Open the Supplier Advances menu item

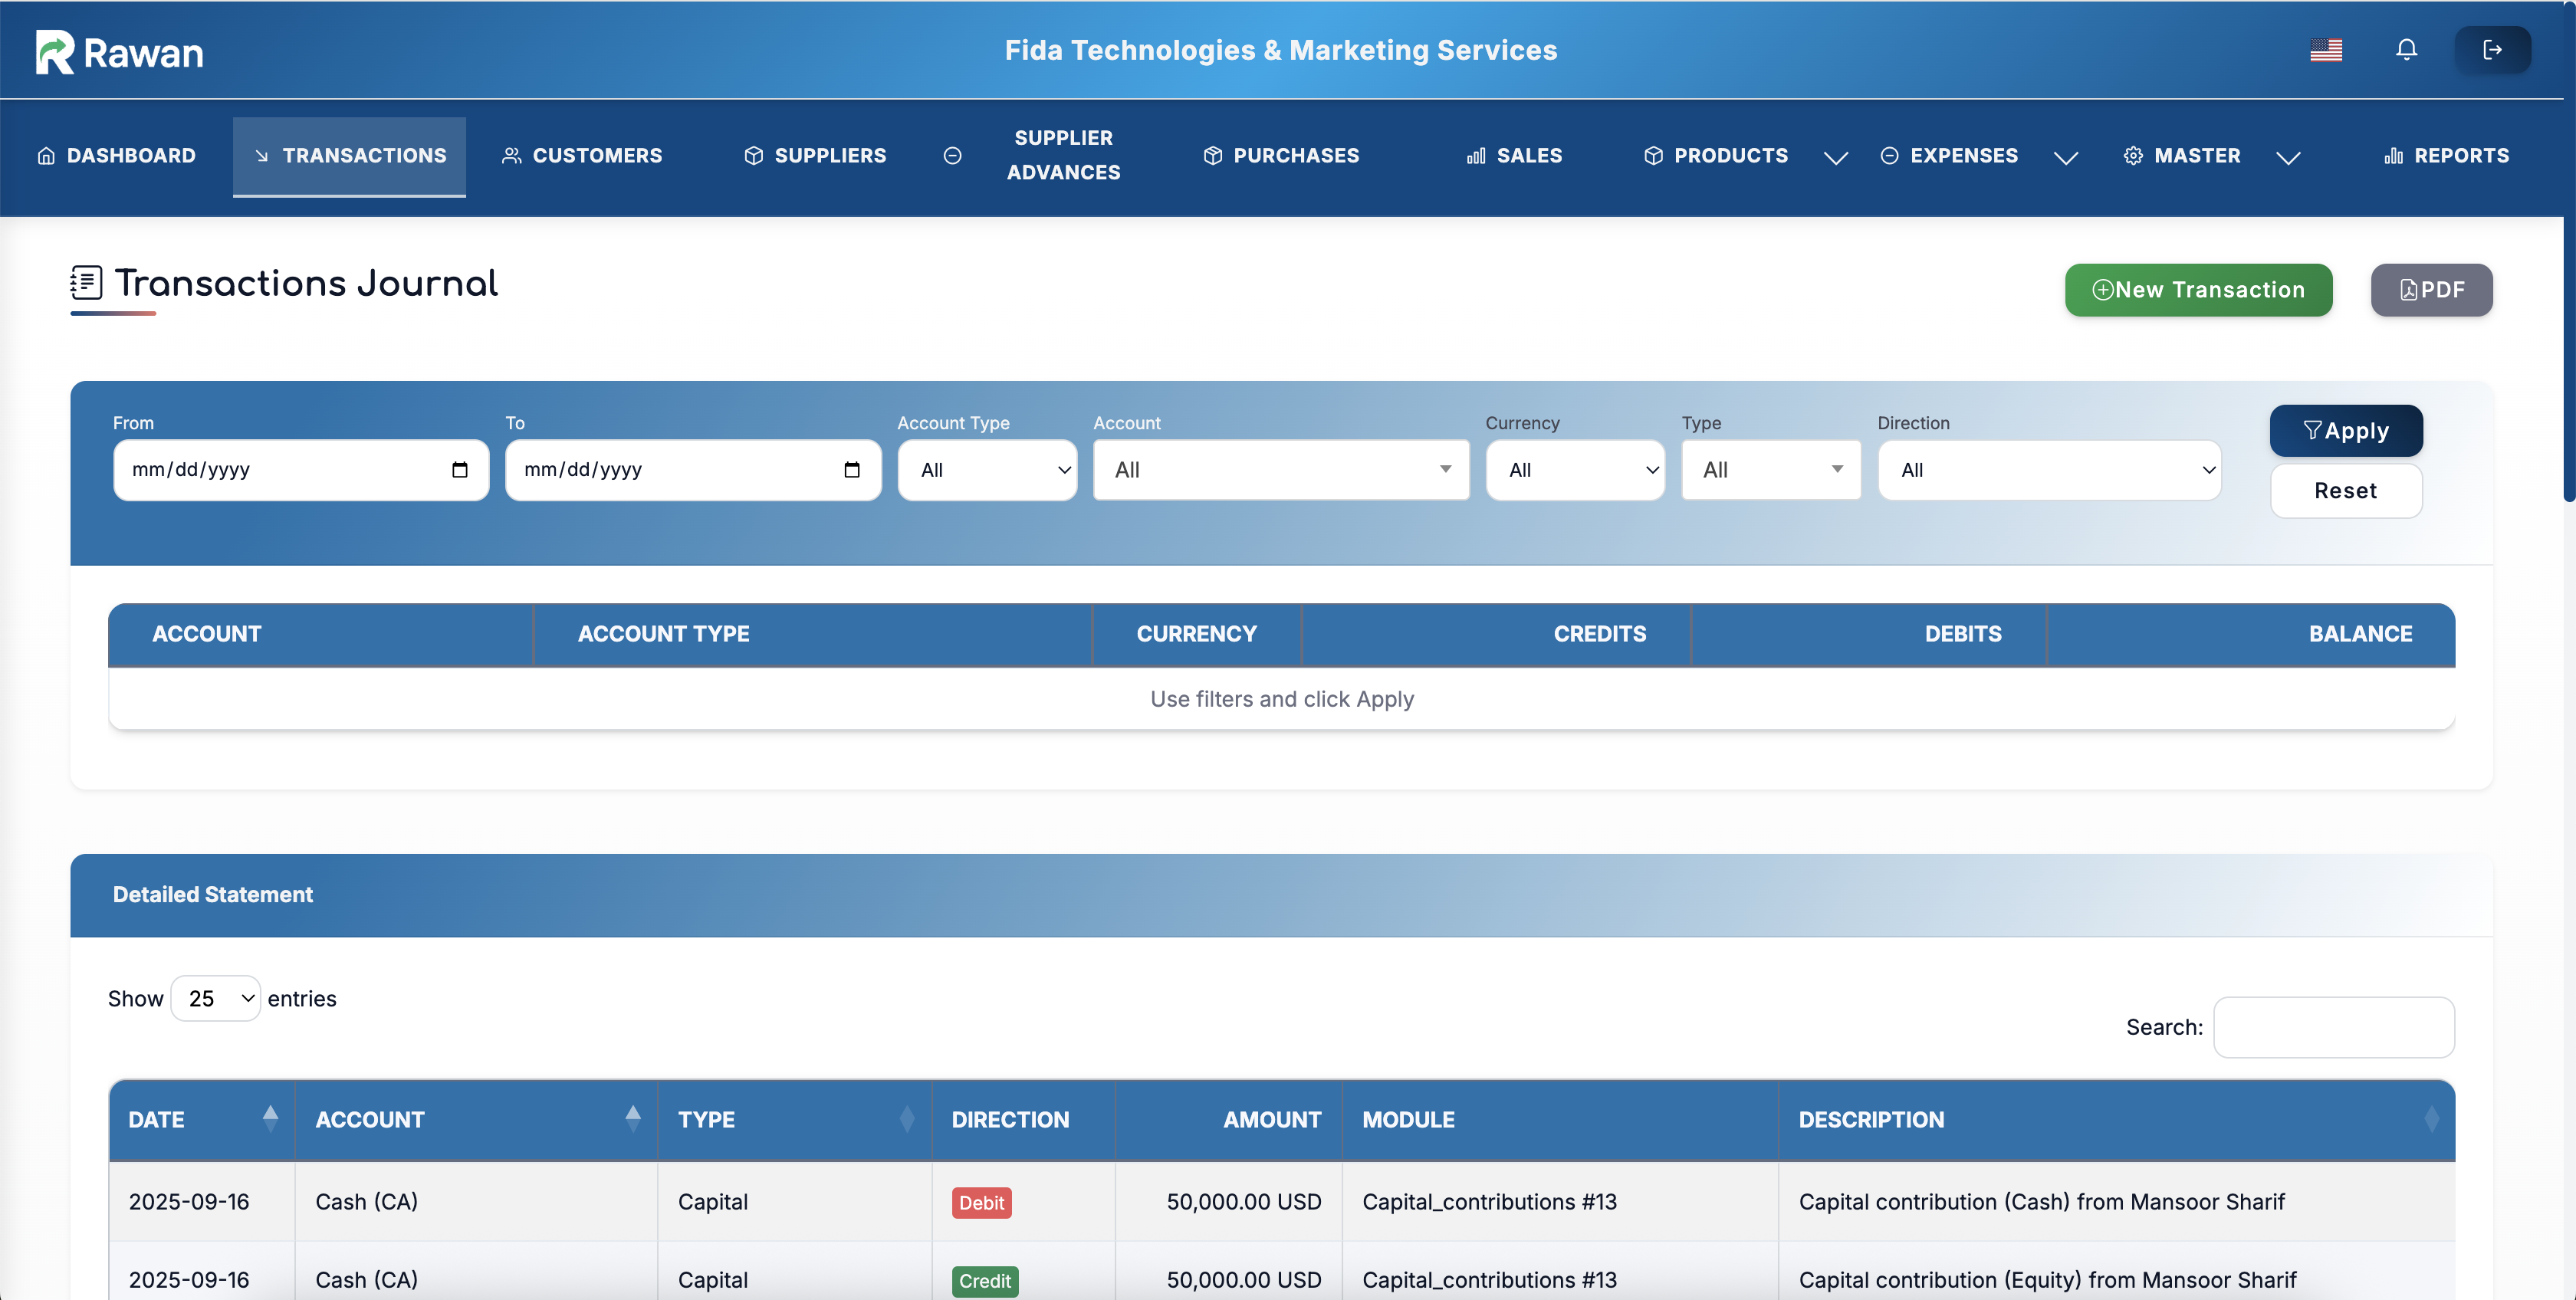pyautogui.click(x=1062, y=155)
